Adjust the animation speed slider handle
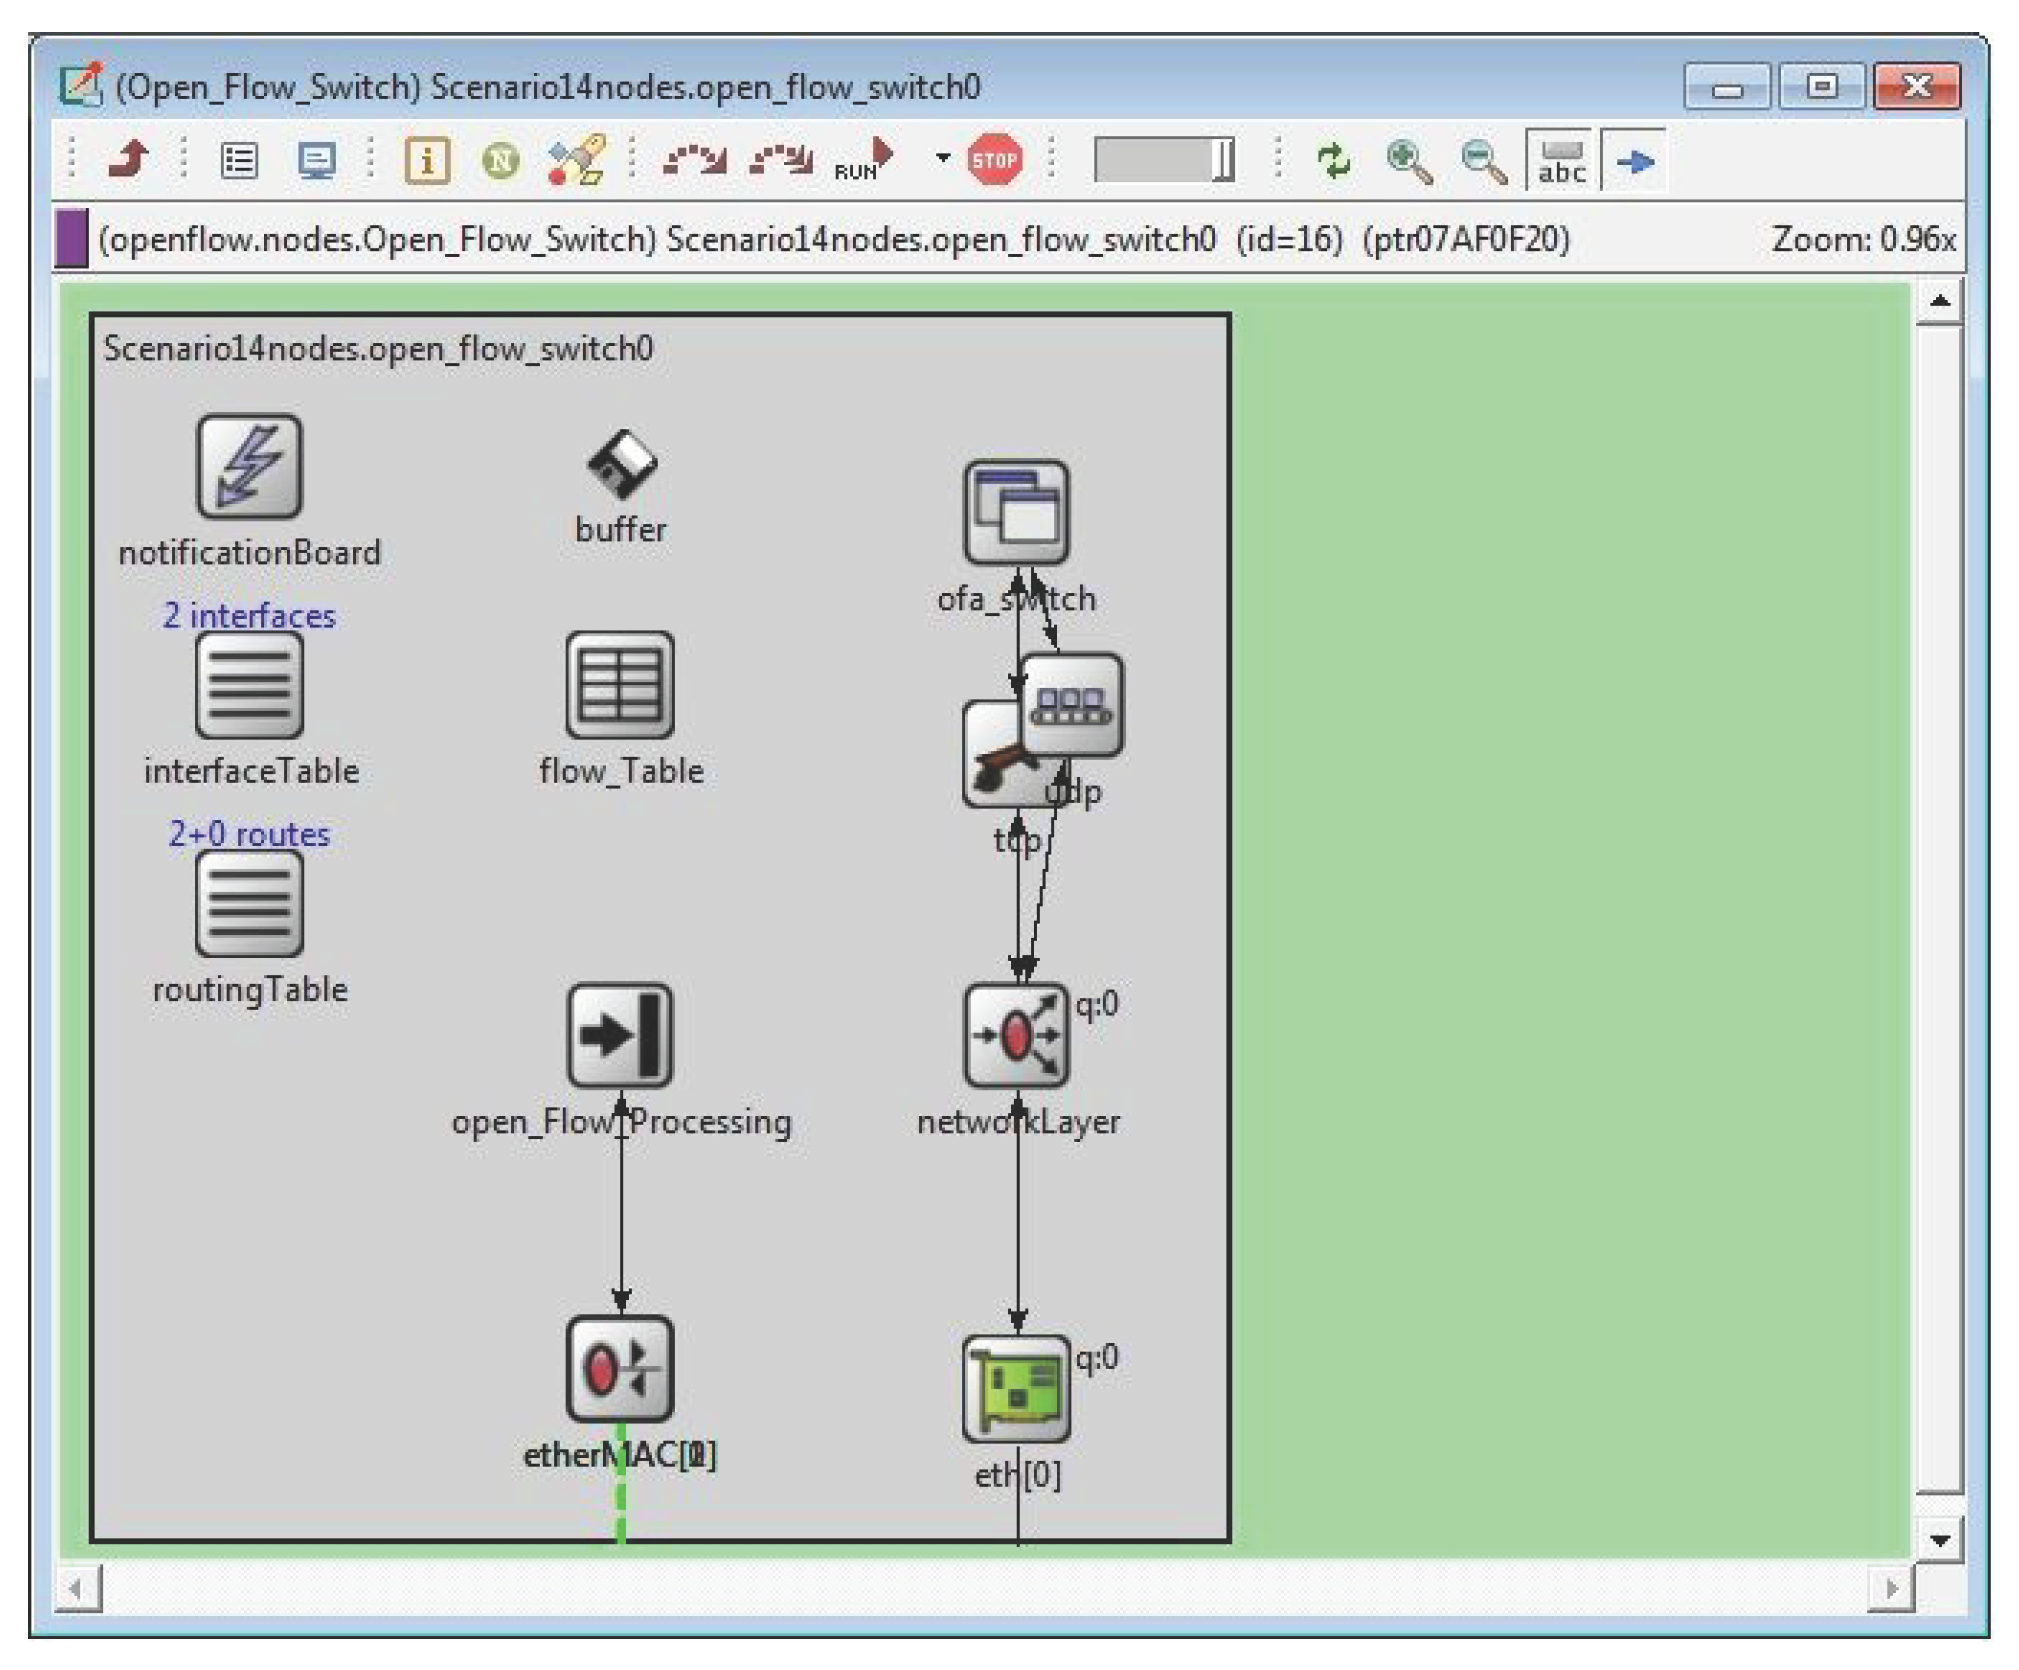The height and width of the screenshot is (1670, 2019). click(1223, 160)
